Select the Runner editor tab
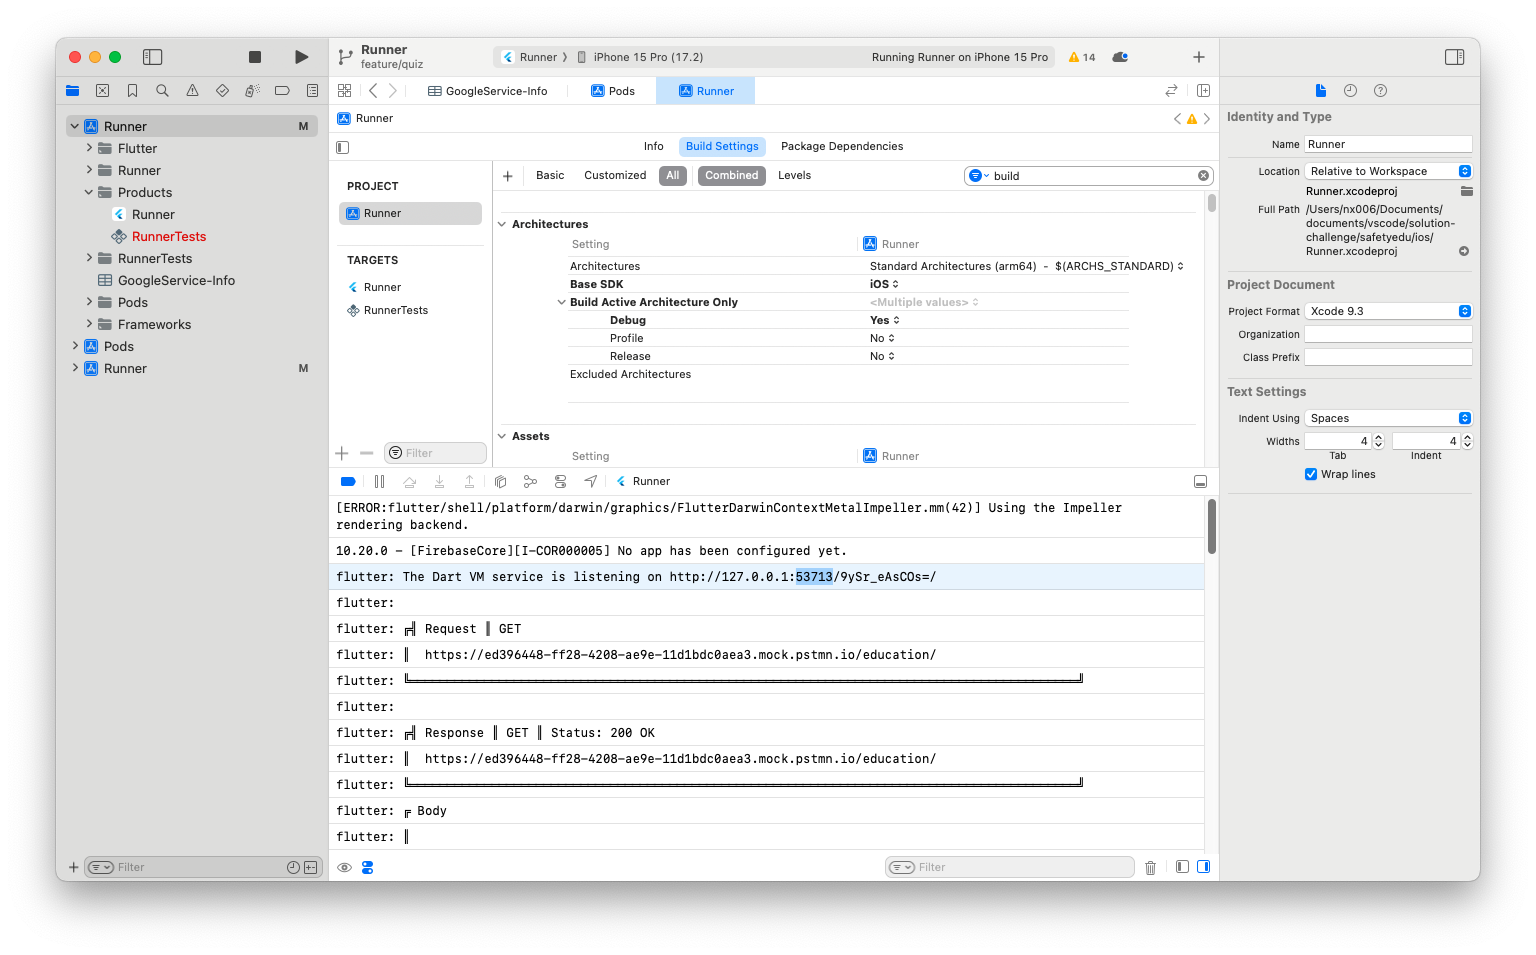 706,91
